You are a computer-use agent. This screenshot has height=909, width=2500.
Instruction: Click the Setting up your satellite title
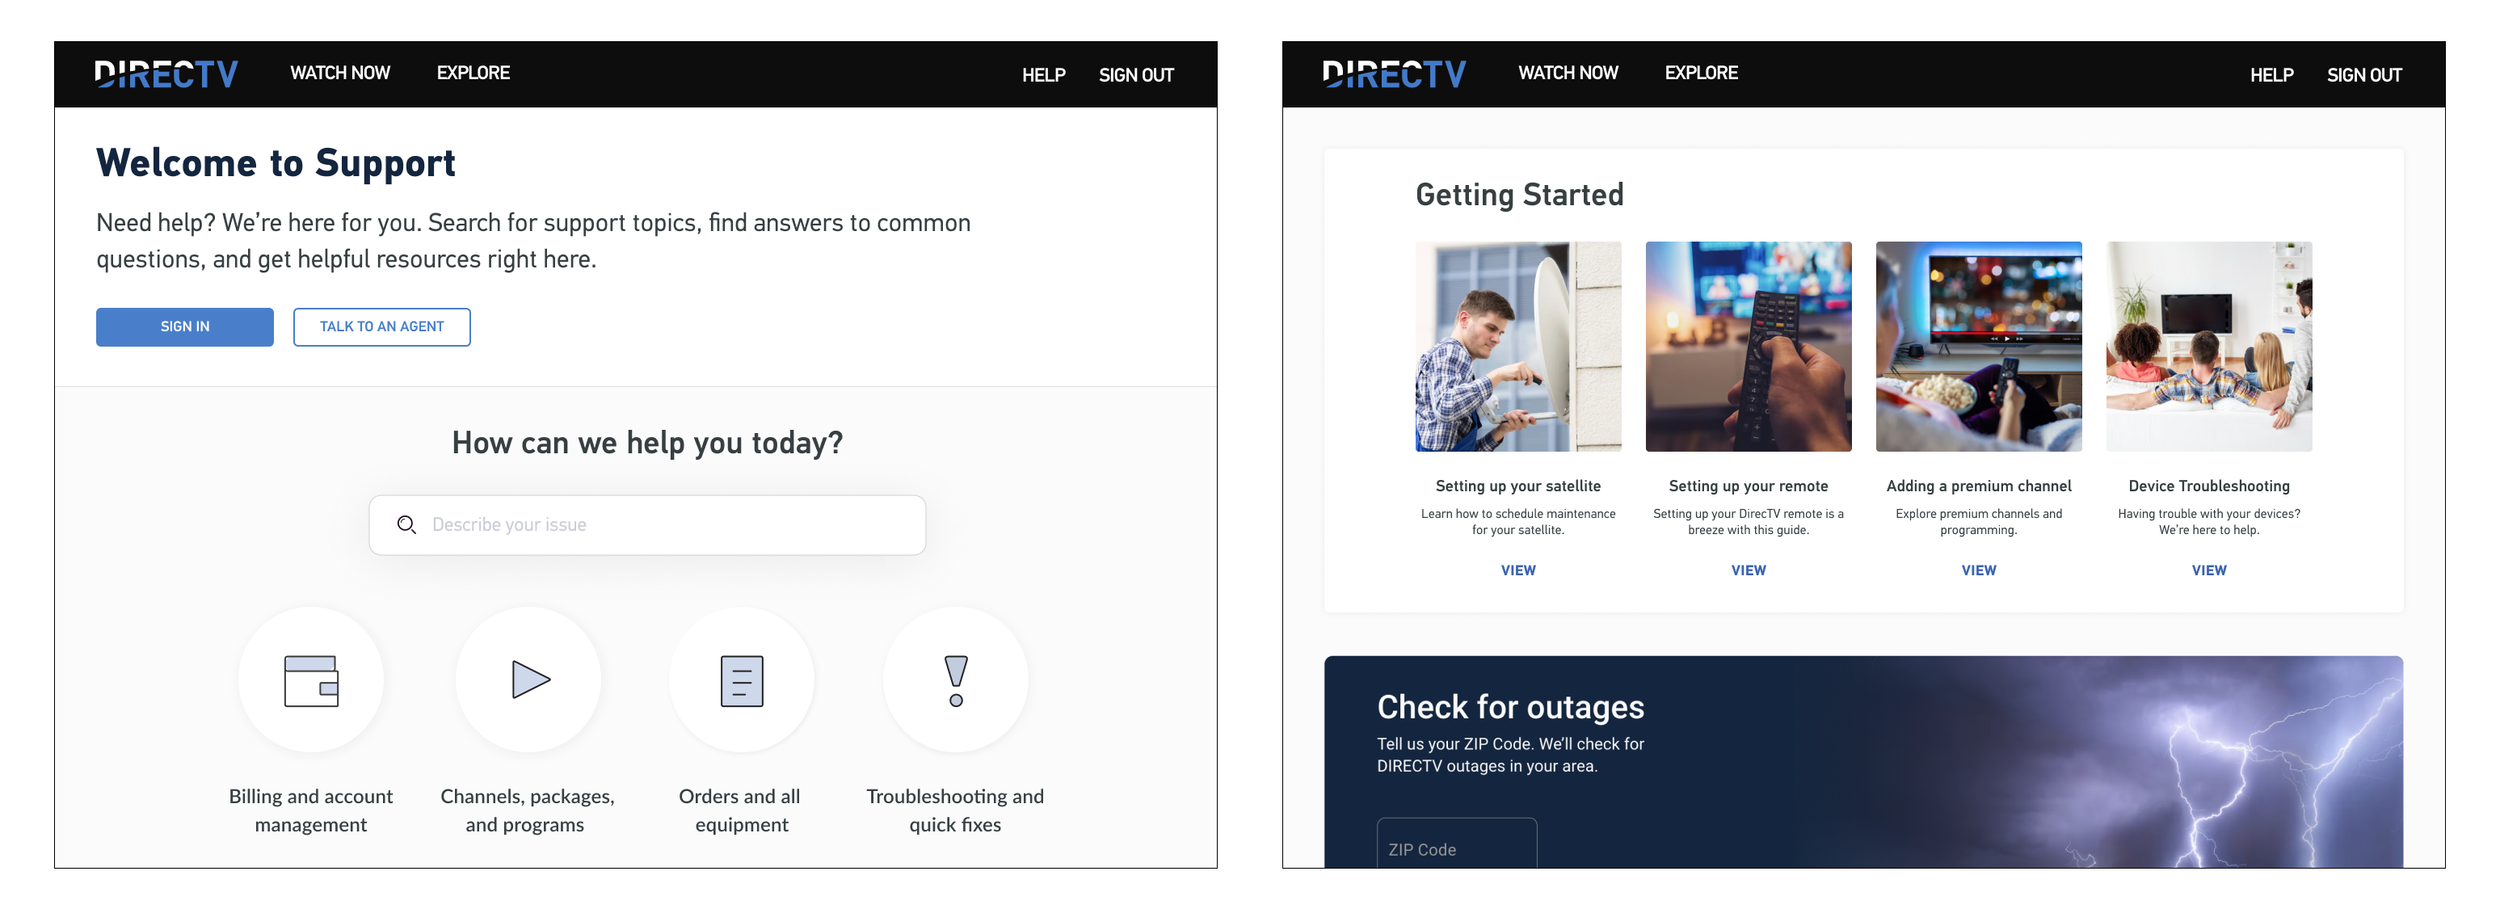1518,486
